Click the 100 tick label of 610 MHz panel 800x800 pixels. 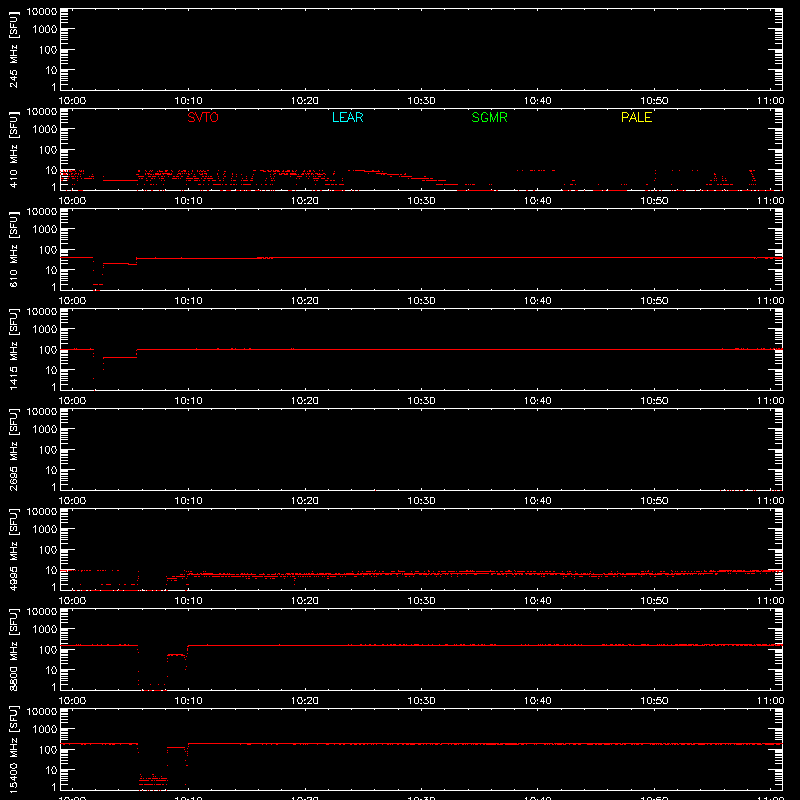pyautogui.click(x=48, y=250)
